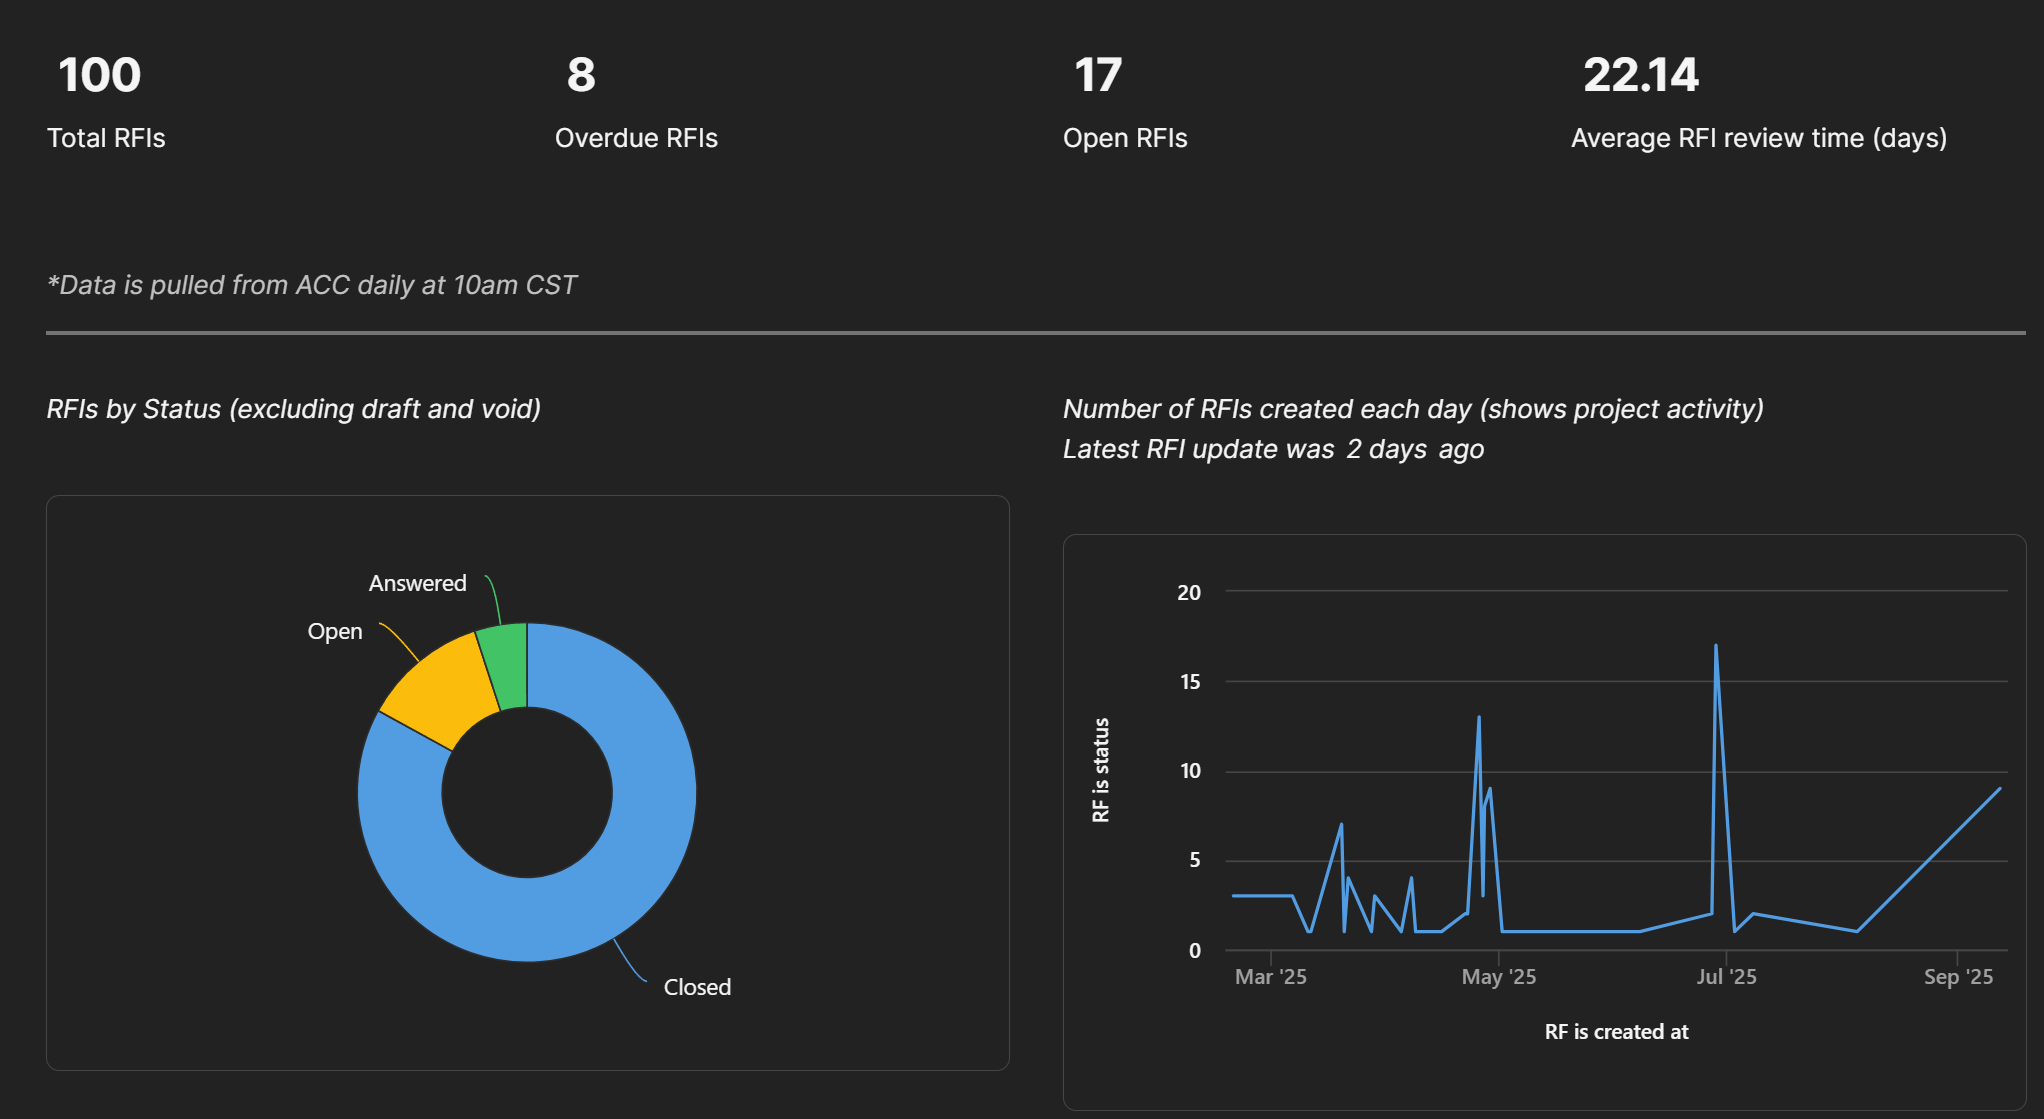This screenshot has width=2044, height=1119.
Task: Click the Sep '25 axis tick label
Action: pyautogui.click(x=1958, y=977)
